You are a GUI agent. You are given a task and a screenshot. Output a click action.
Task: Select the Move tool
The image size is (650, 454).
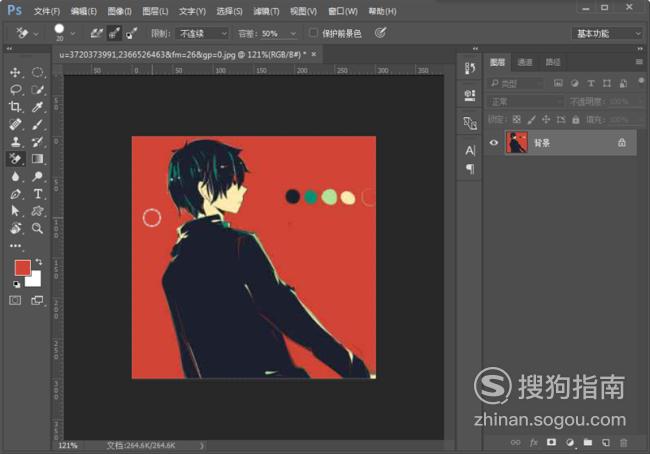[x=15, y=73]
